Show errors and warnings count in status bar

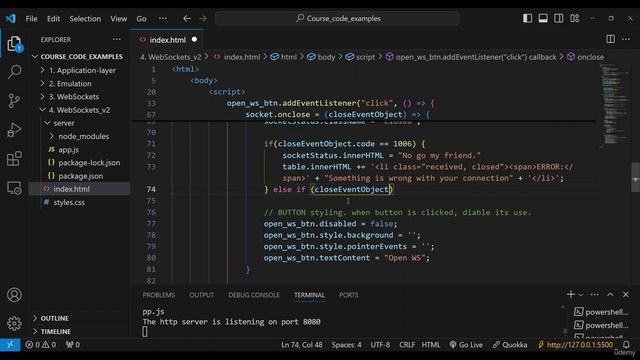tap(40, 345)
